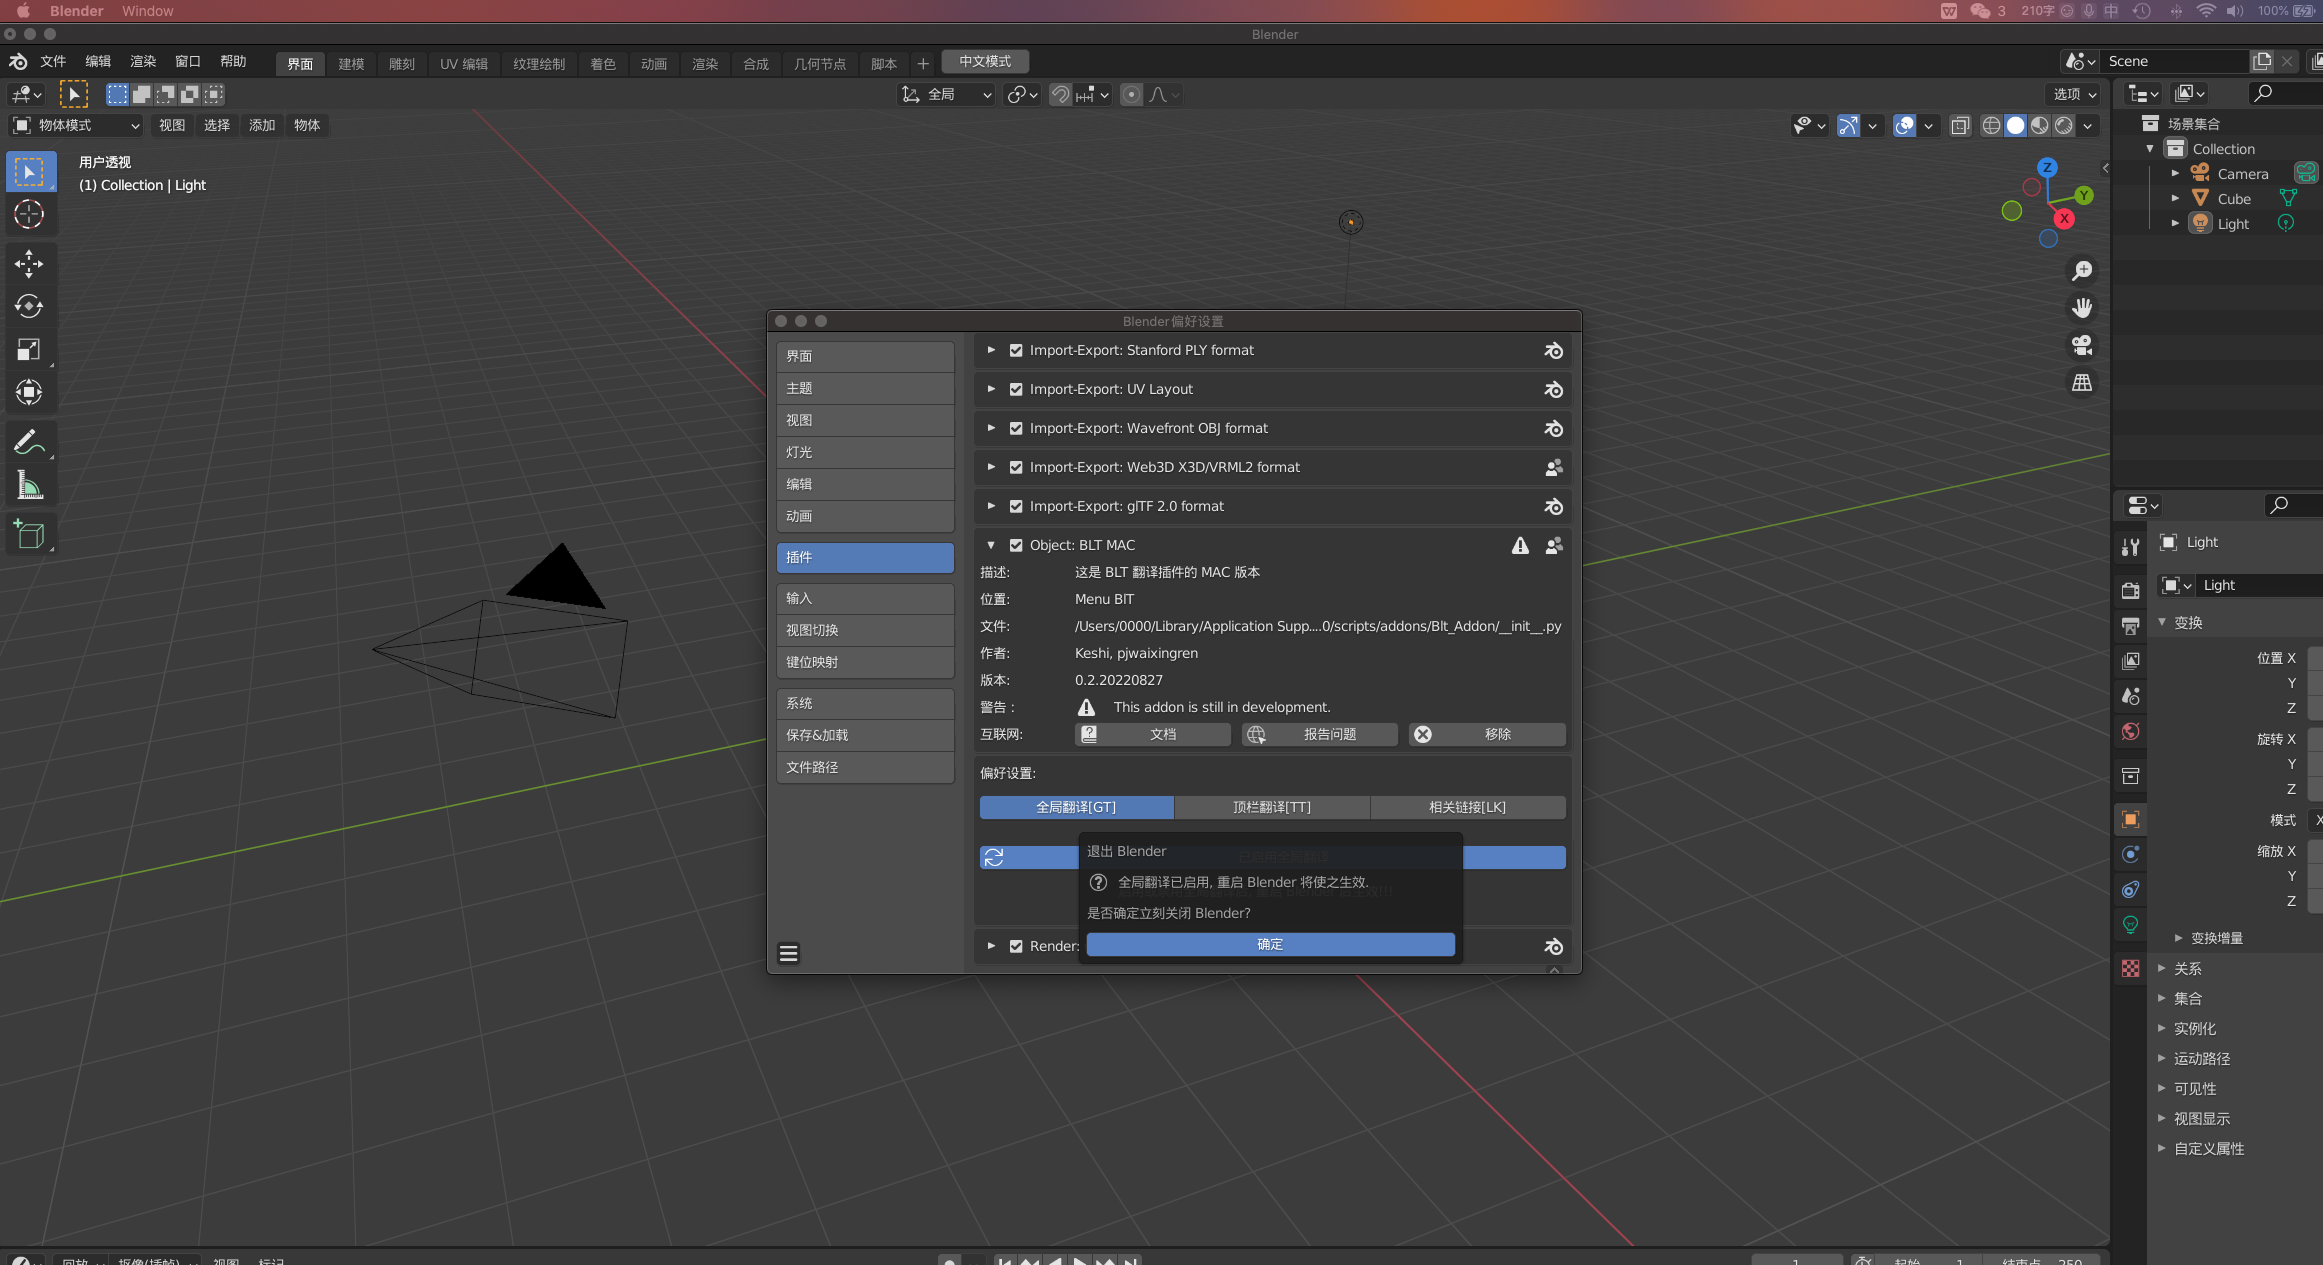2323x1265 pixels.
Task: Select 键位映射 in preferences sidebar
Action: point(865,662)
